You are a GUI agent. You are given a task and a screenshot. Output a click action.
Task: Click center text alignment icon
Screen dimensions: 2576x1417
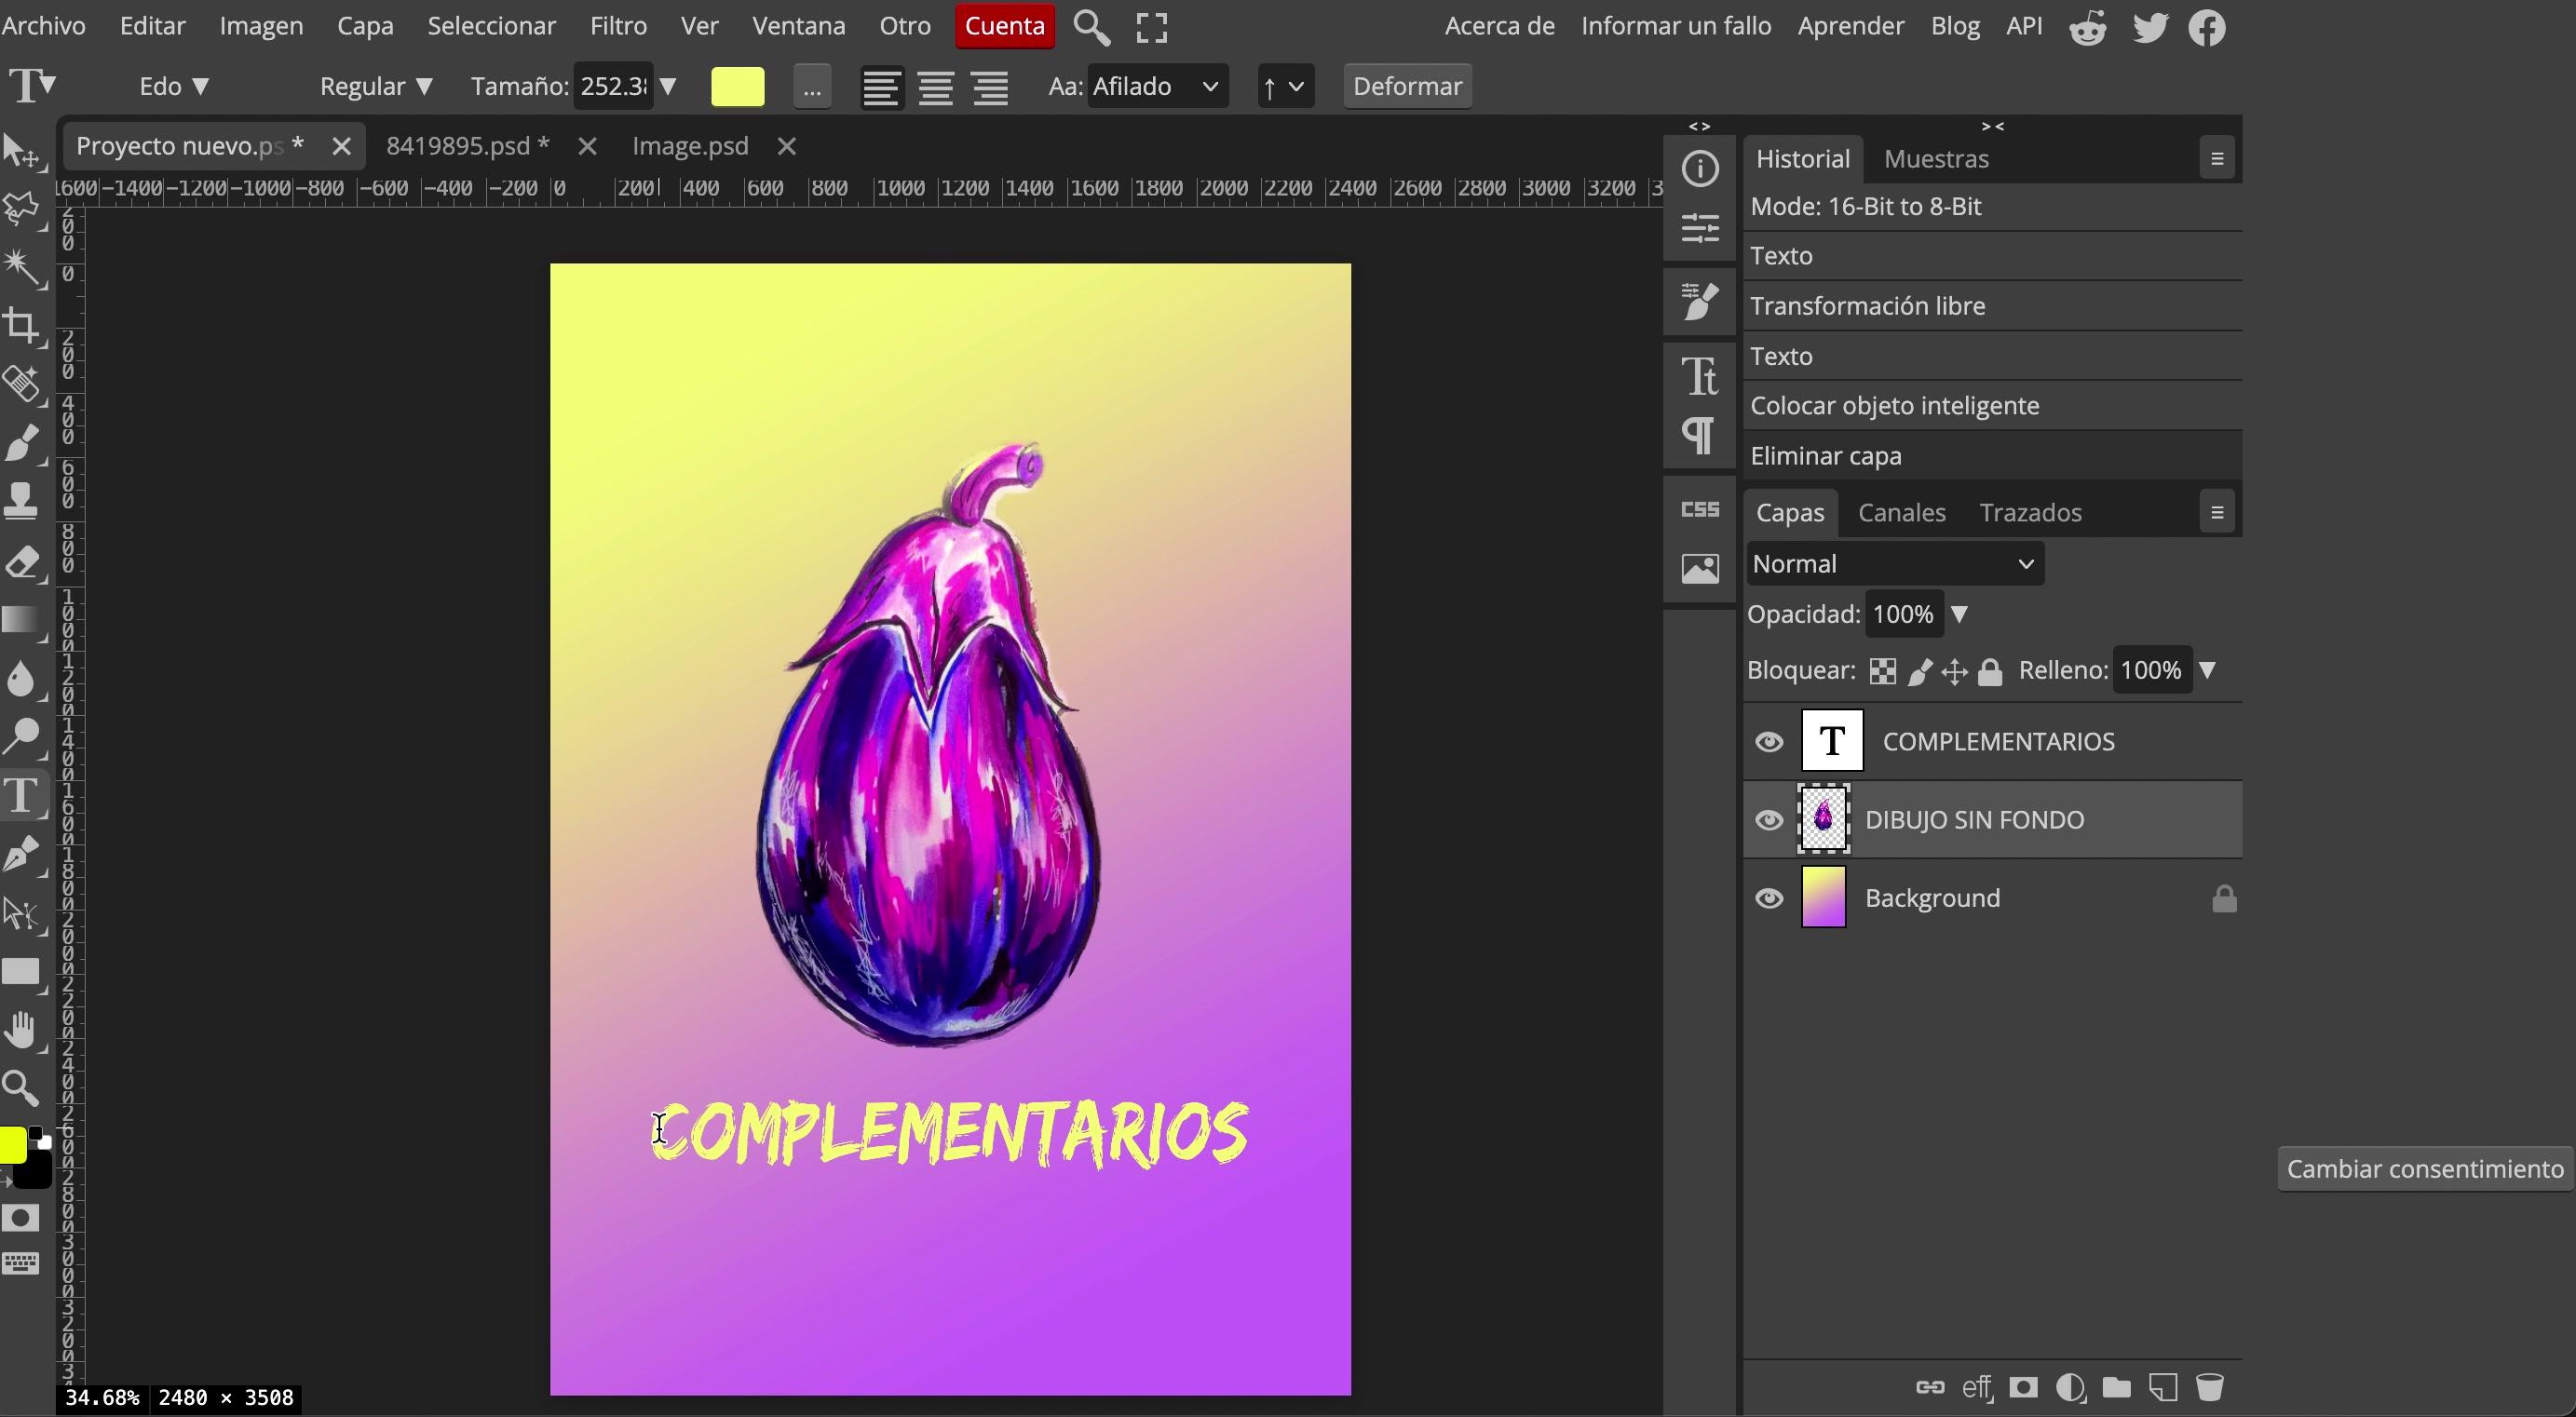936,87
